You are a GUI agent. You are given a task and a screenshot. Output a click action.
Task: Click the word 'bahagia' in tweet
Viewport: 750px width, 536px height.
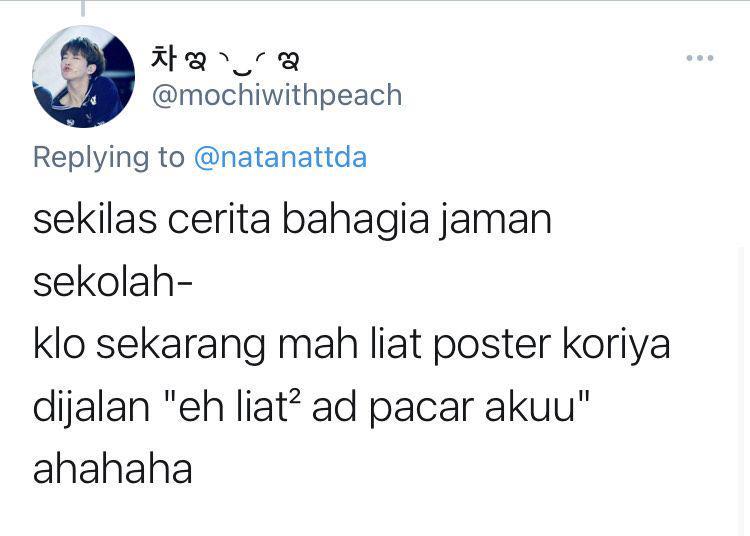point(355,220)
